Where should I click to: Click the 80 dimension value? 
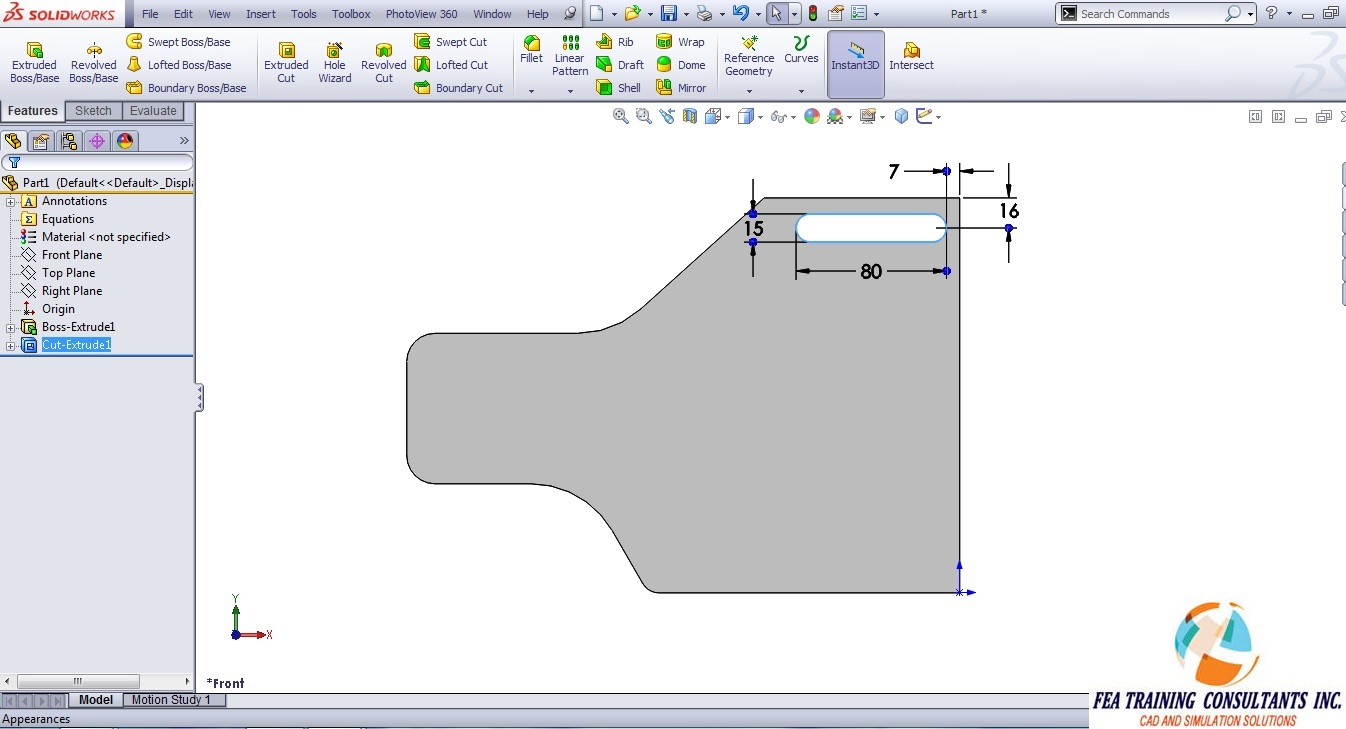[871, 271]
